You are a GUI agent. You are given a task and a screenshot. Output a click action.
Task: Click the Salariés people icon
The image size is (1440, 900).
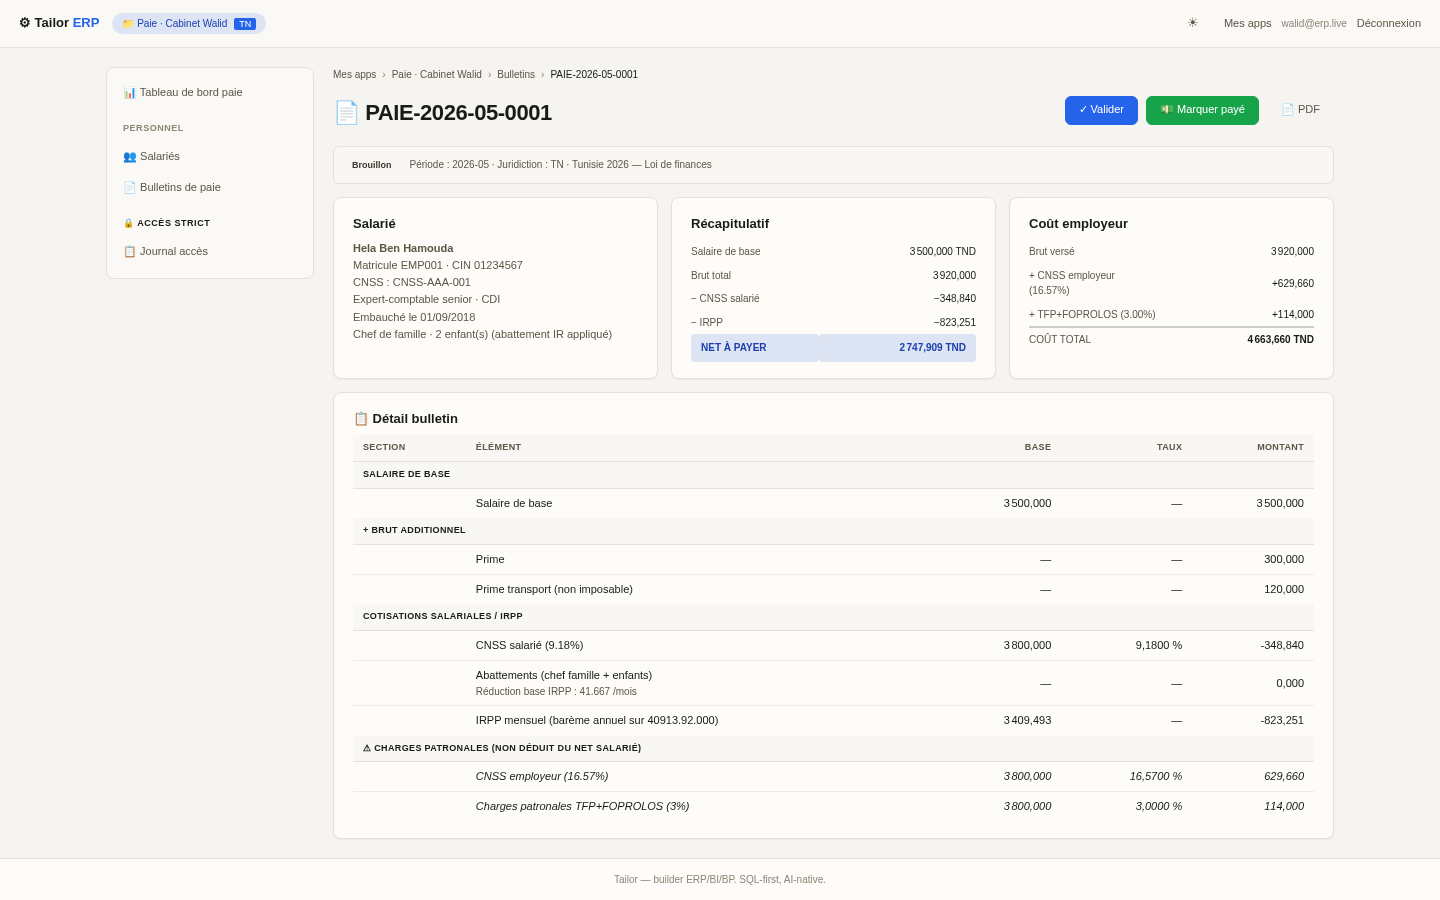point(129,156)
